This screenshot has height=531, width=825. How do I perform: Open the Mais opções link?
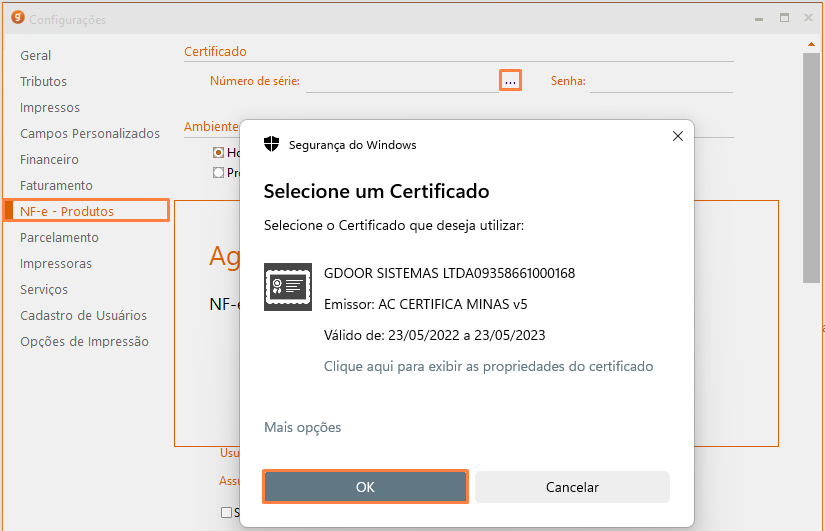303,427
